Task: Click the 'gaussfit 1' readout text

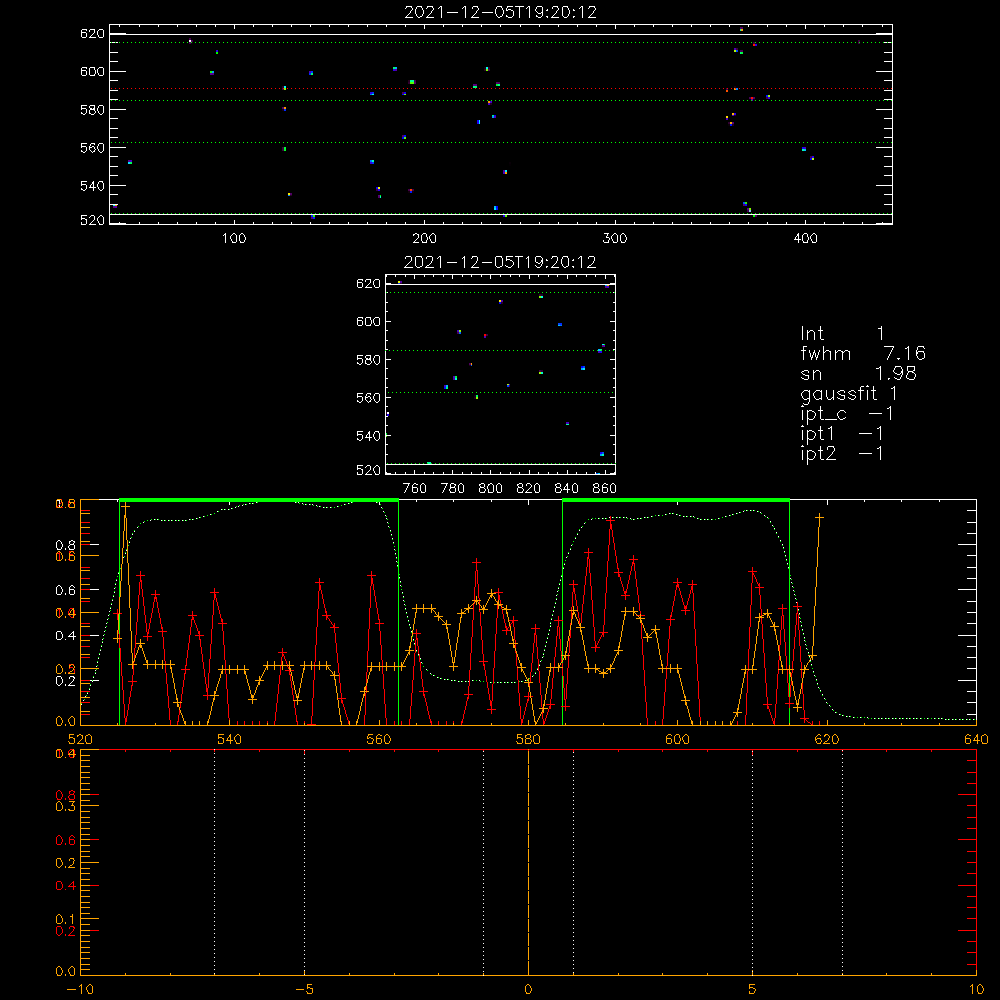Action: [849, 393]
